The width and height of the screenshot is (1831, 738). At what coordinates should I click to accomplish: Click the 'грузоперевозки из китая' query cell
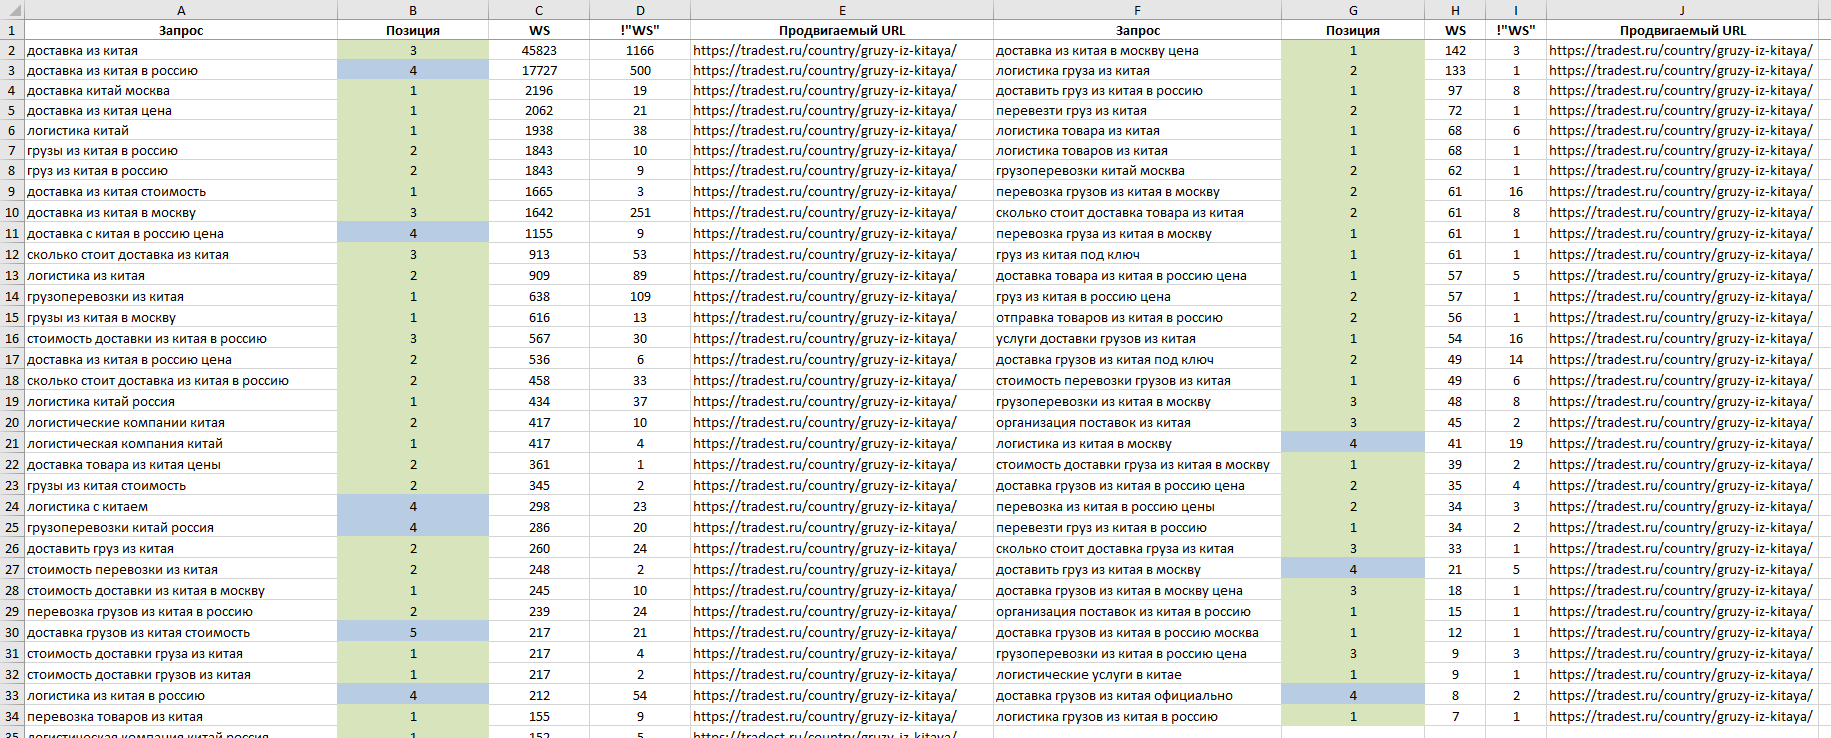tap(105, 297)
